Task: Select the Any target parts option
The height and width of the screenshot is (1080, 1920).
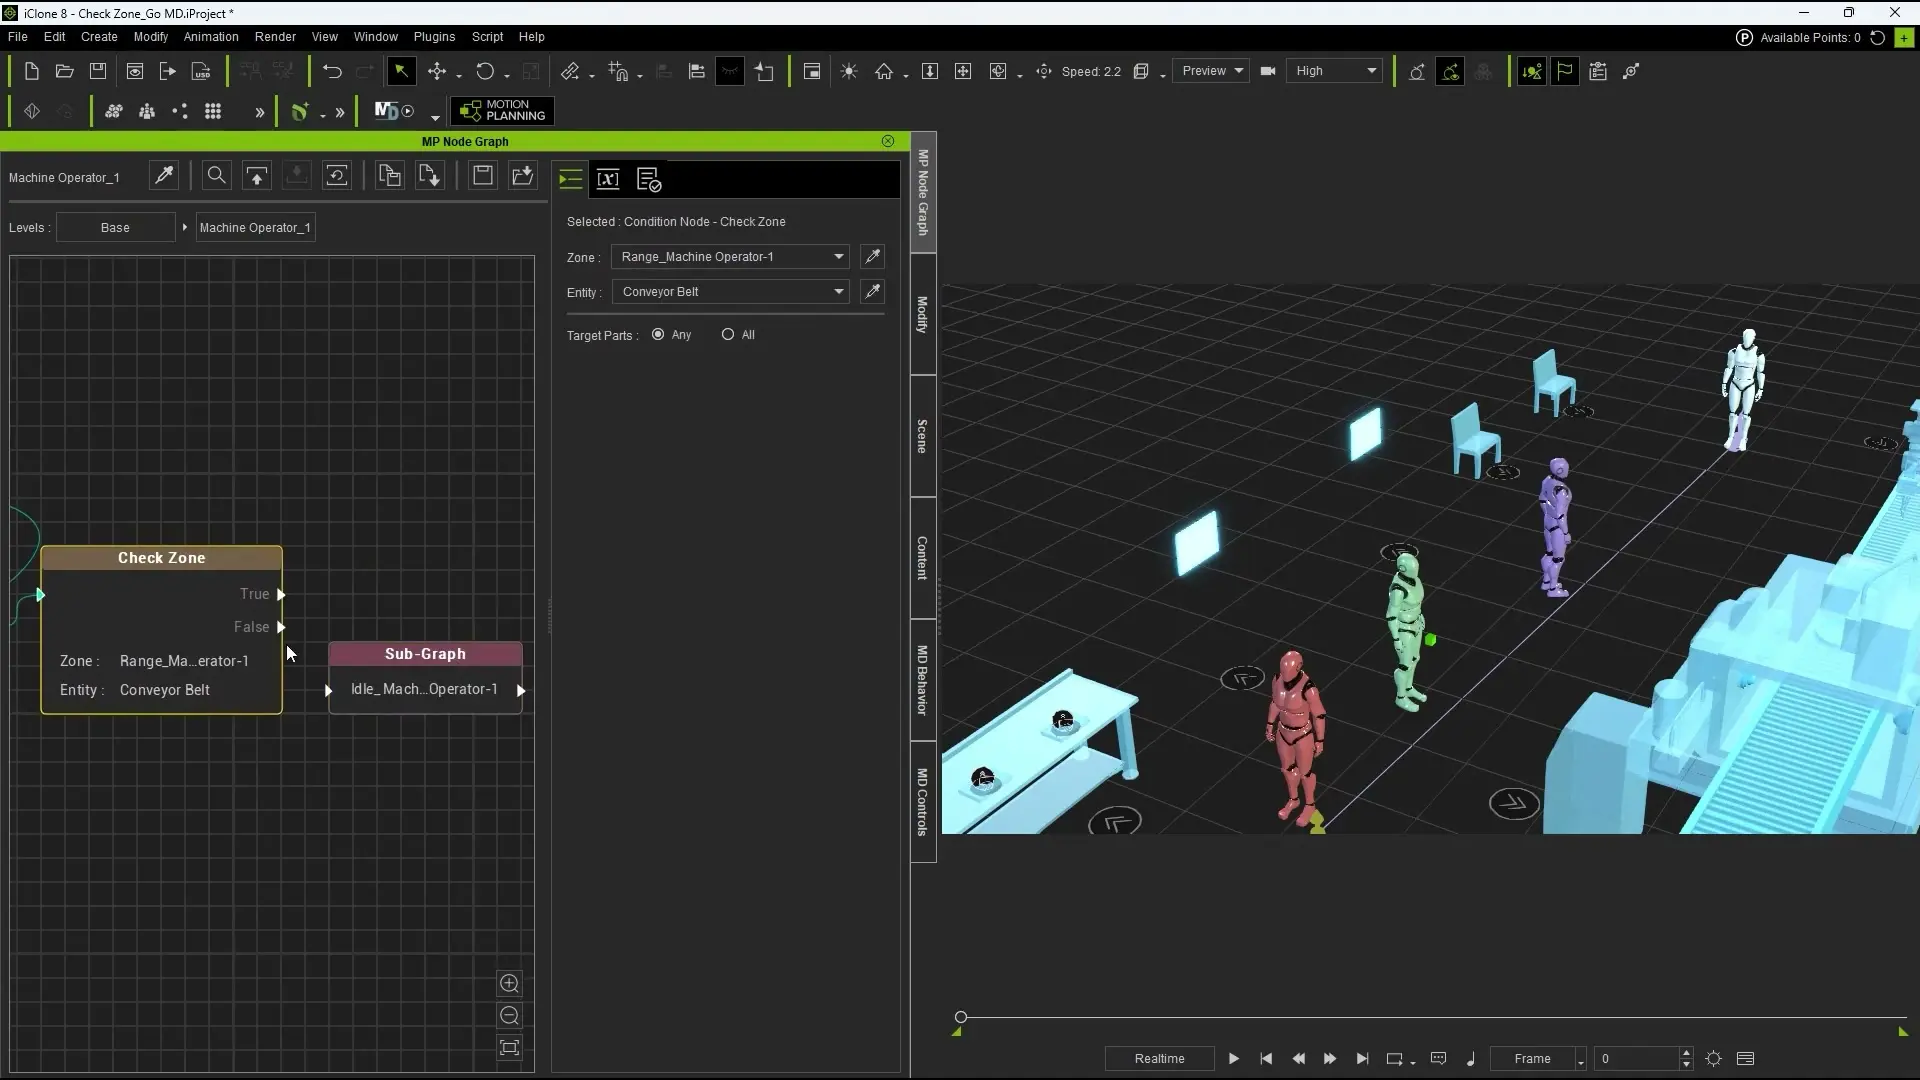Action: pos(658,335)
